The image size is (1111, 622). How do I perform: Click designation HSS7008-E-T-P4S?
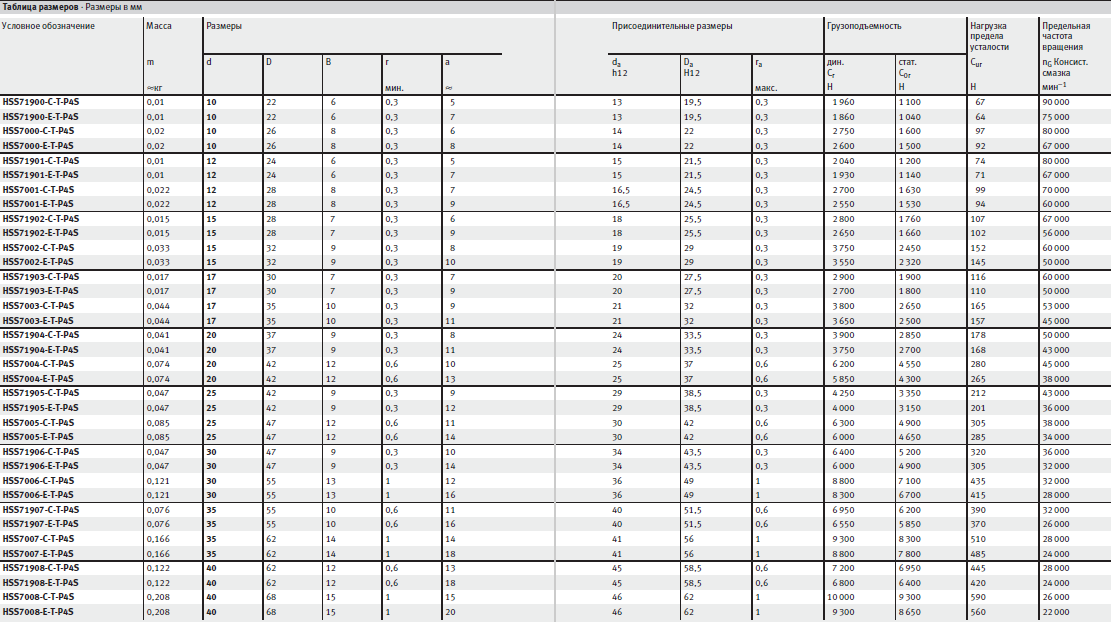tap(38, 612)
